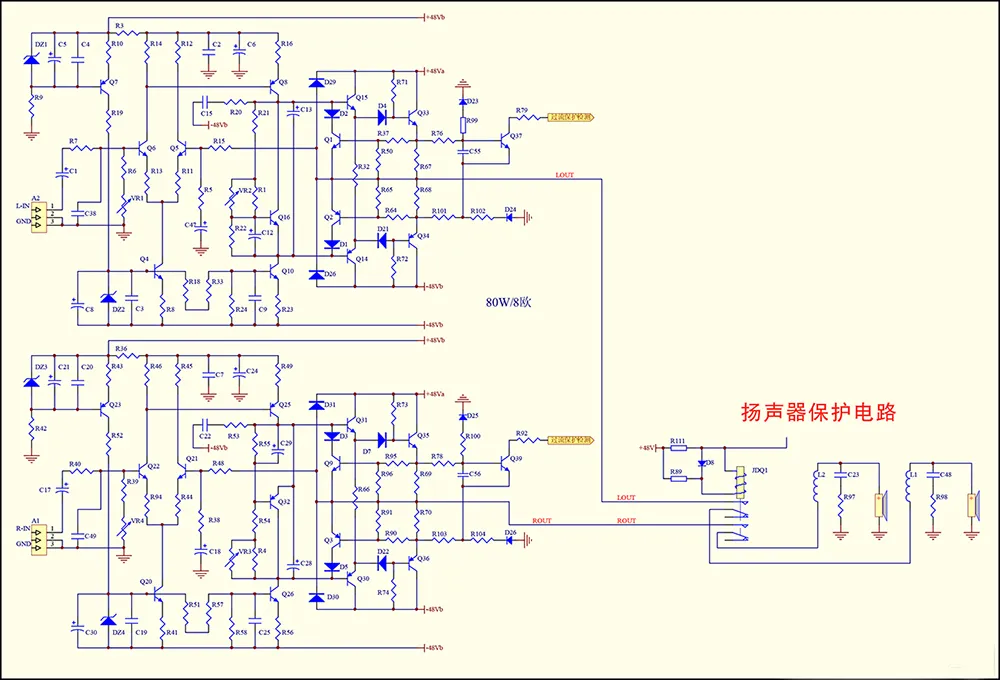
Task: Click the R89 resistor label
Action: pyautogui.click(x=676, y=471)
